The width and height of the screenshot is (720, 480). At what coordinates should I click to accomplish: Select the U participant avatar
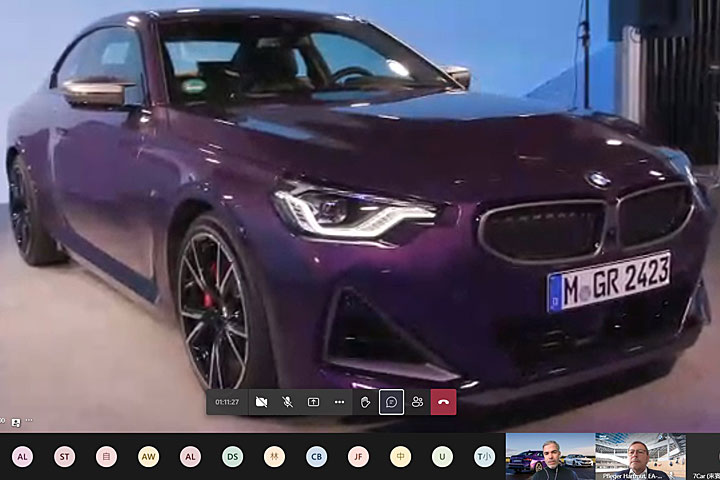(x=442, y=457)
